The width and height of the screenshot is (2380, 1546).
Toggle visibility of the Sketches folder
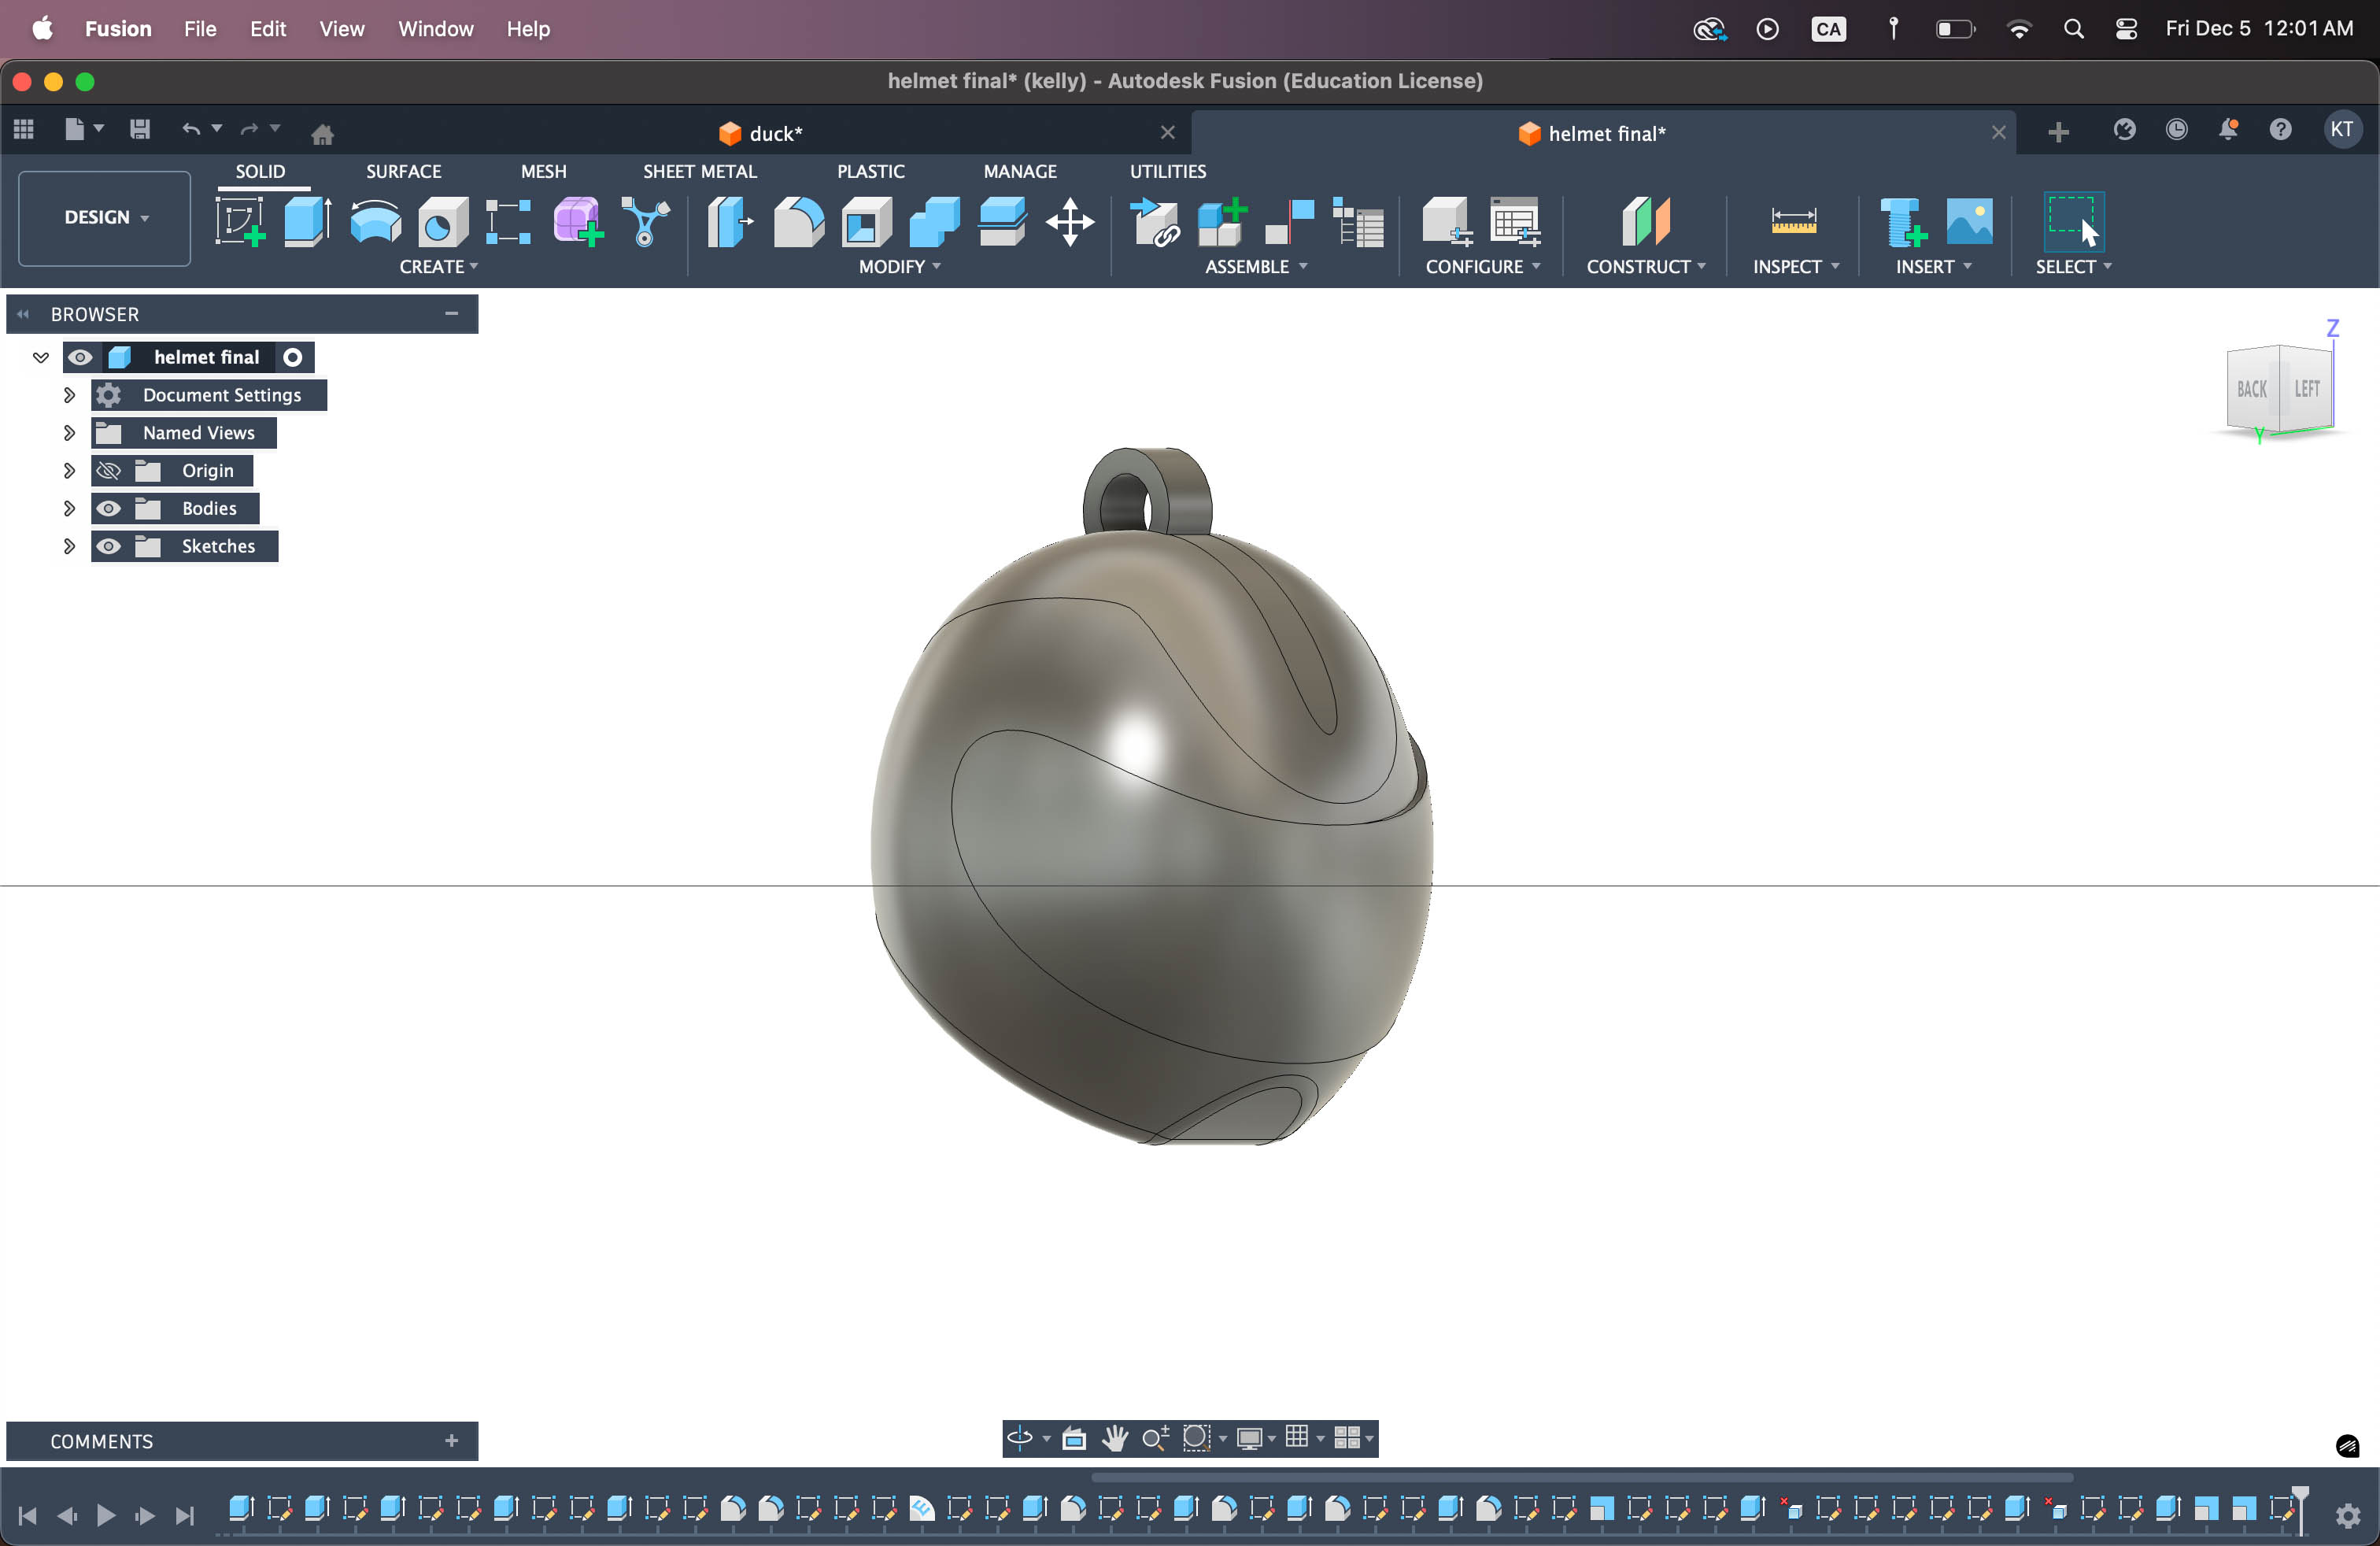click(x=109, y=546)
